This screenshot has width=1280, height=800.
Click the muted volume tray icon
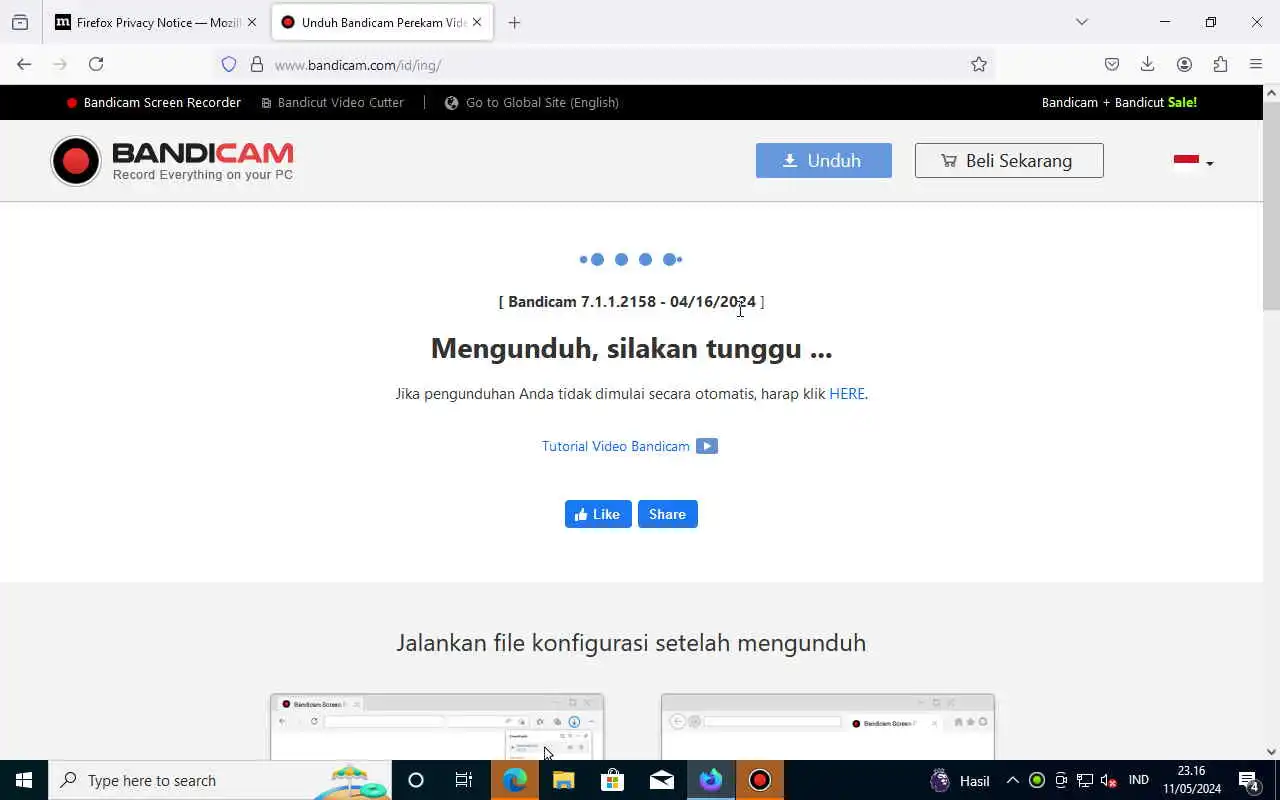coord(1108,780)
